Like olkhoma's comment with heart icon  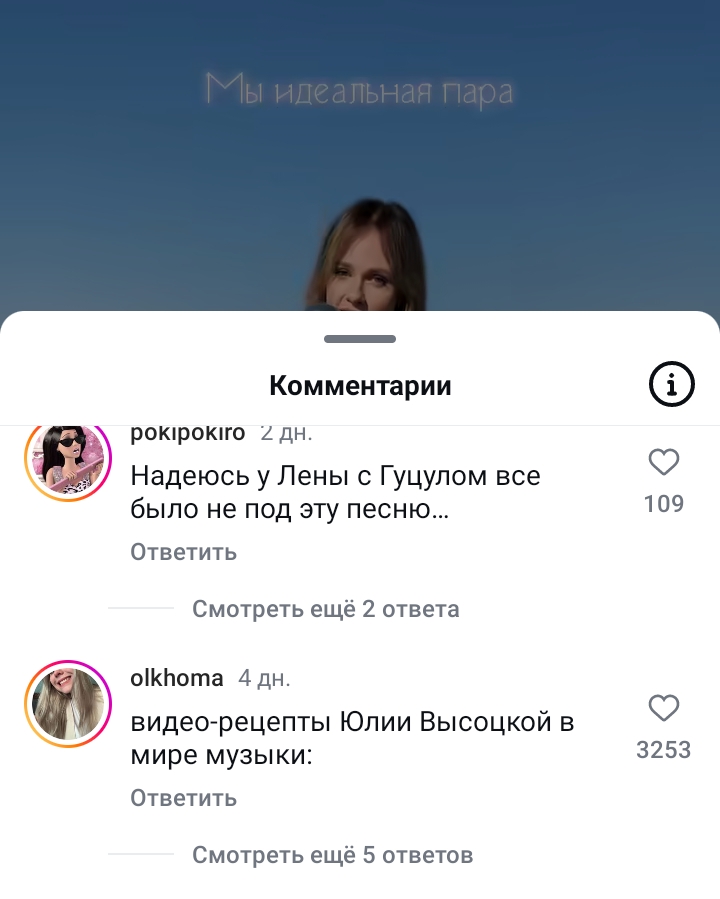point(664,708)
